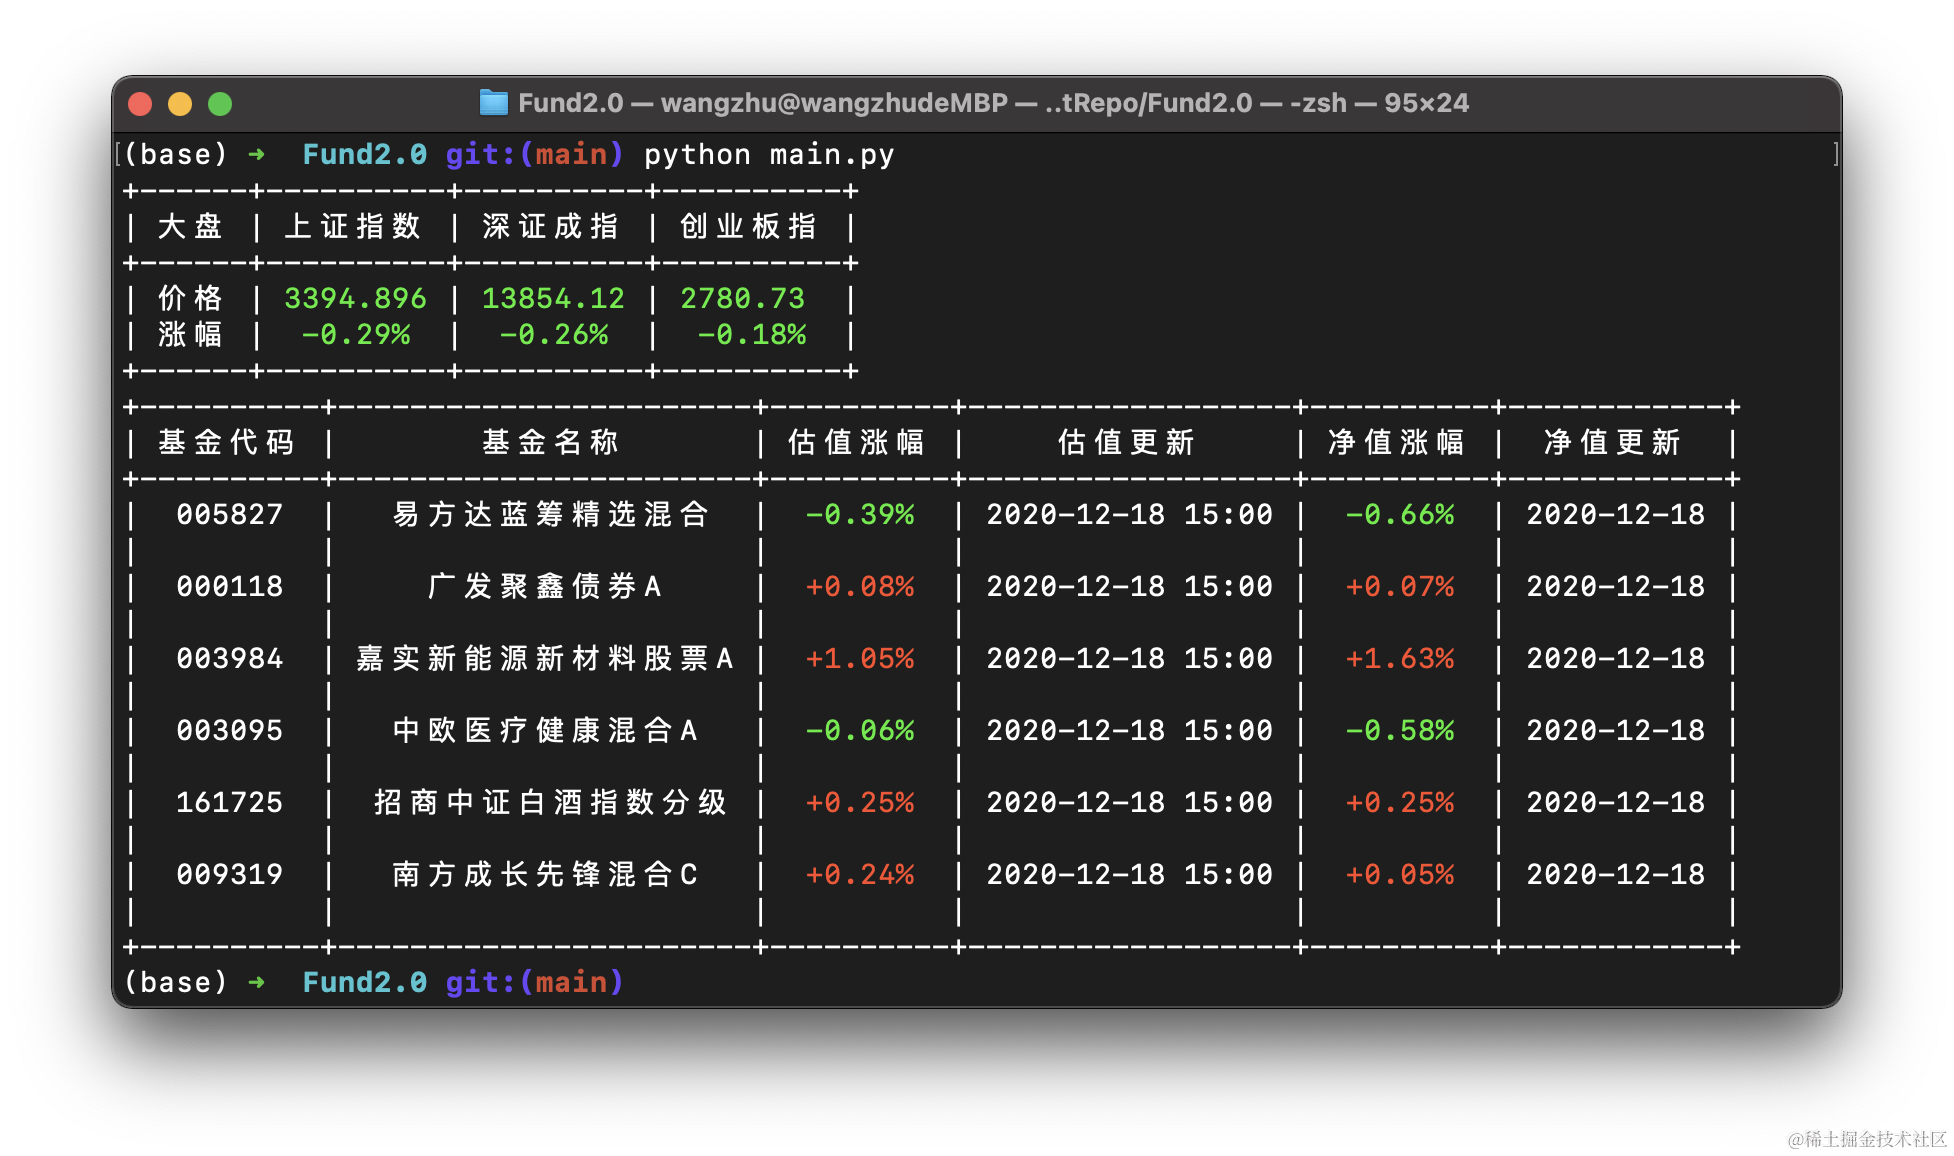Click the git:(main) text on bottom prompt

pos(534,983)
